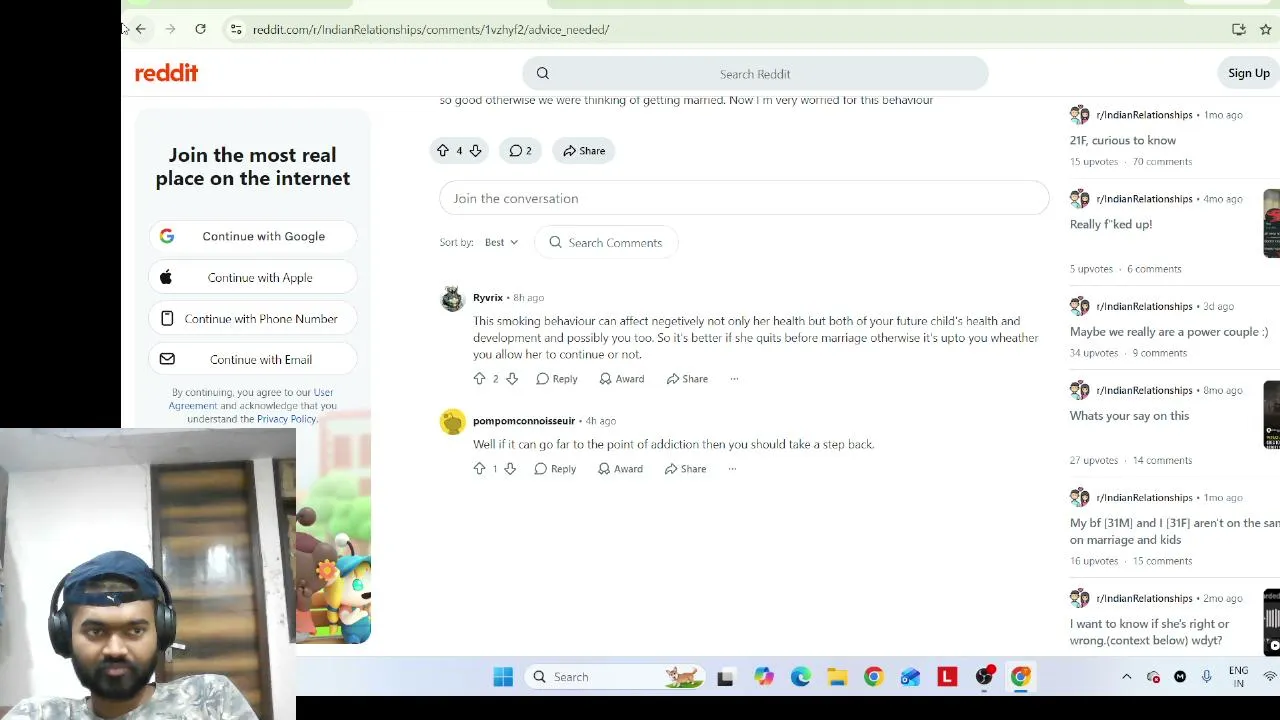Open Ryvrix's user profile link
This screenshot has width=1280, height=720.
click(x=488, y=297)
